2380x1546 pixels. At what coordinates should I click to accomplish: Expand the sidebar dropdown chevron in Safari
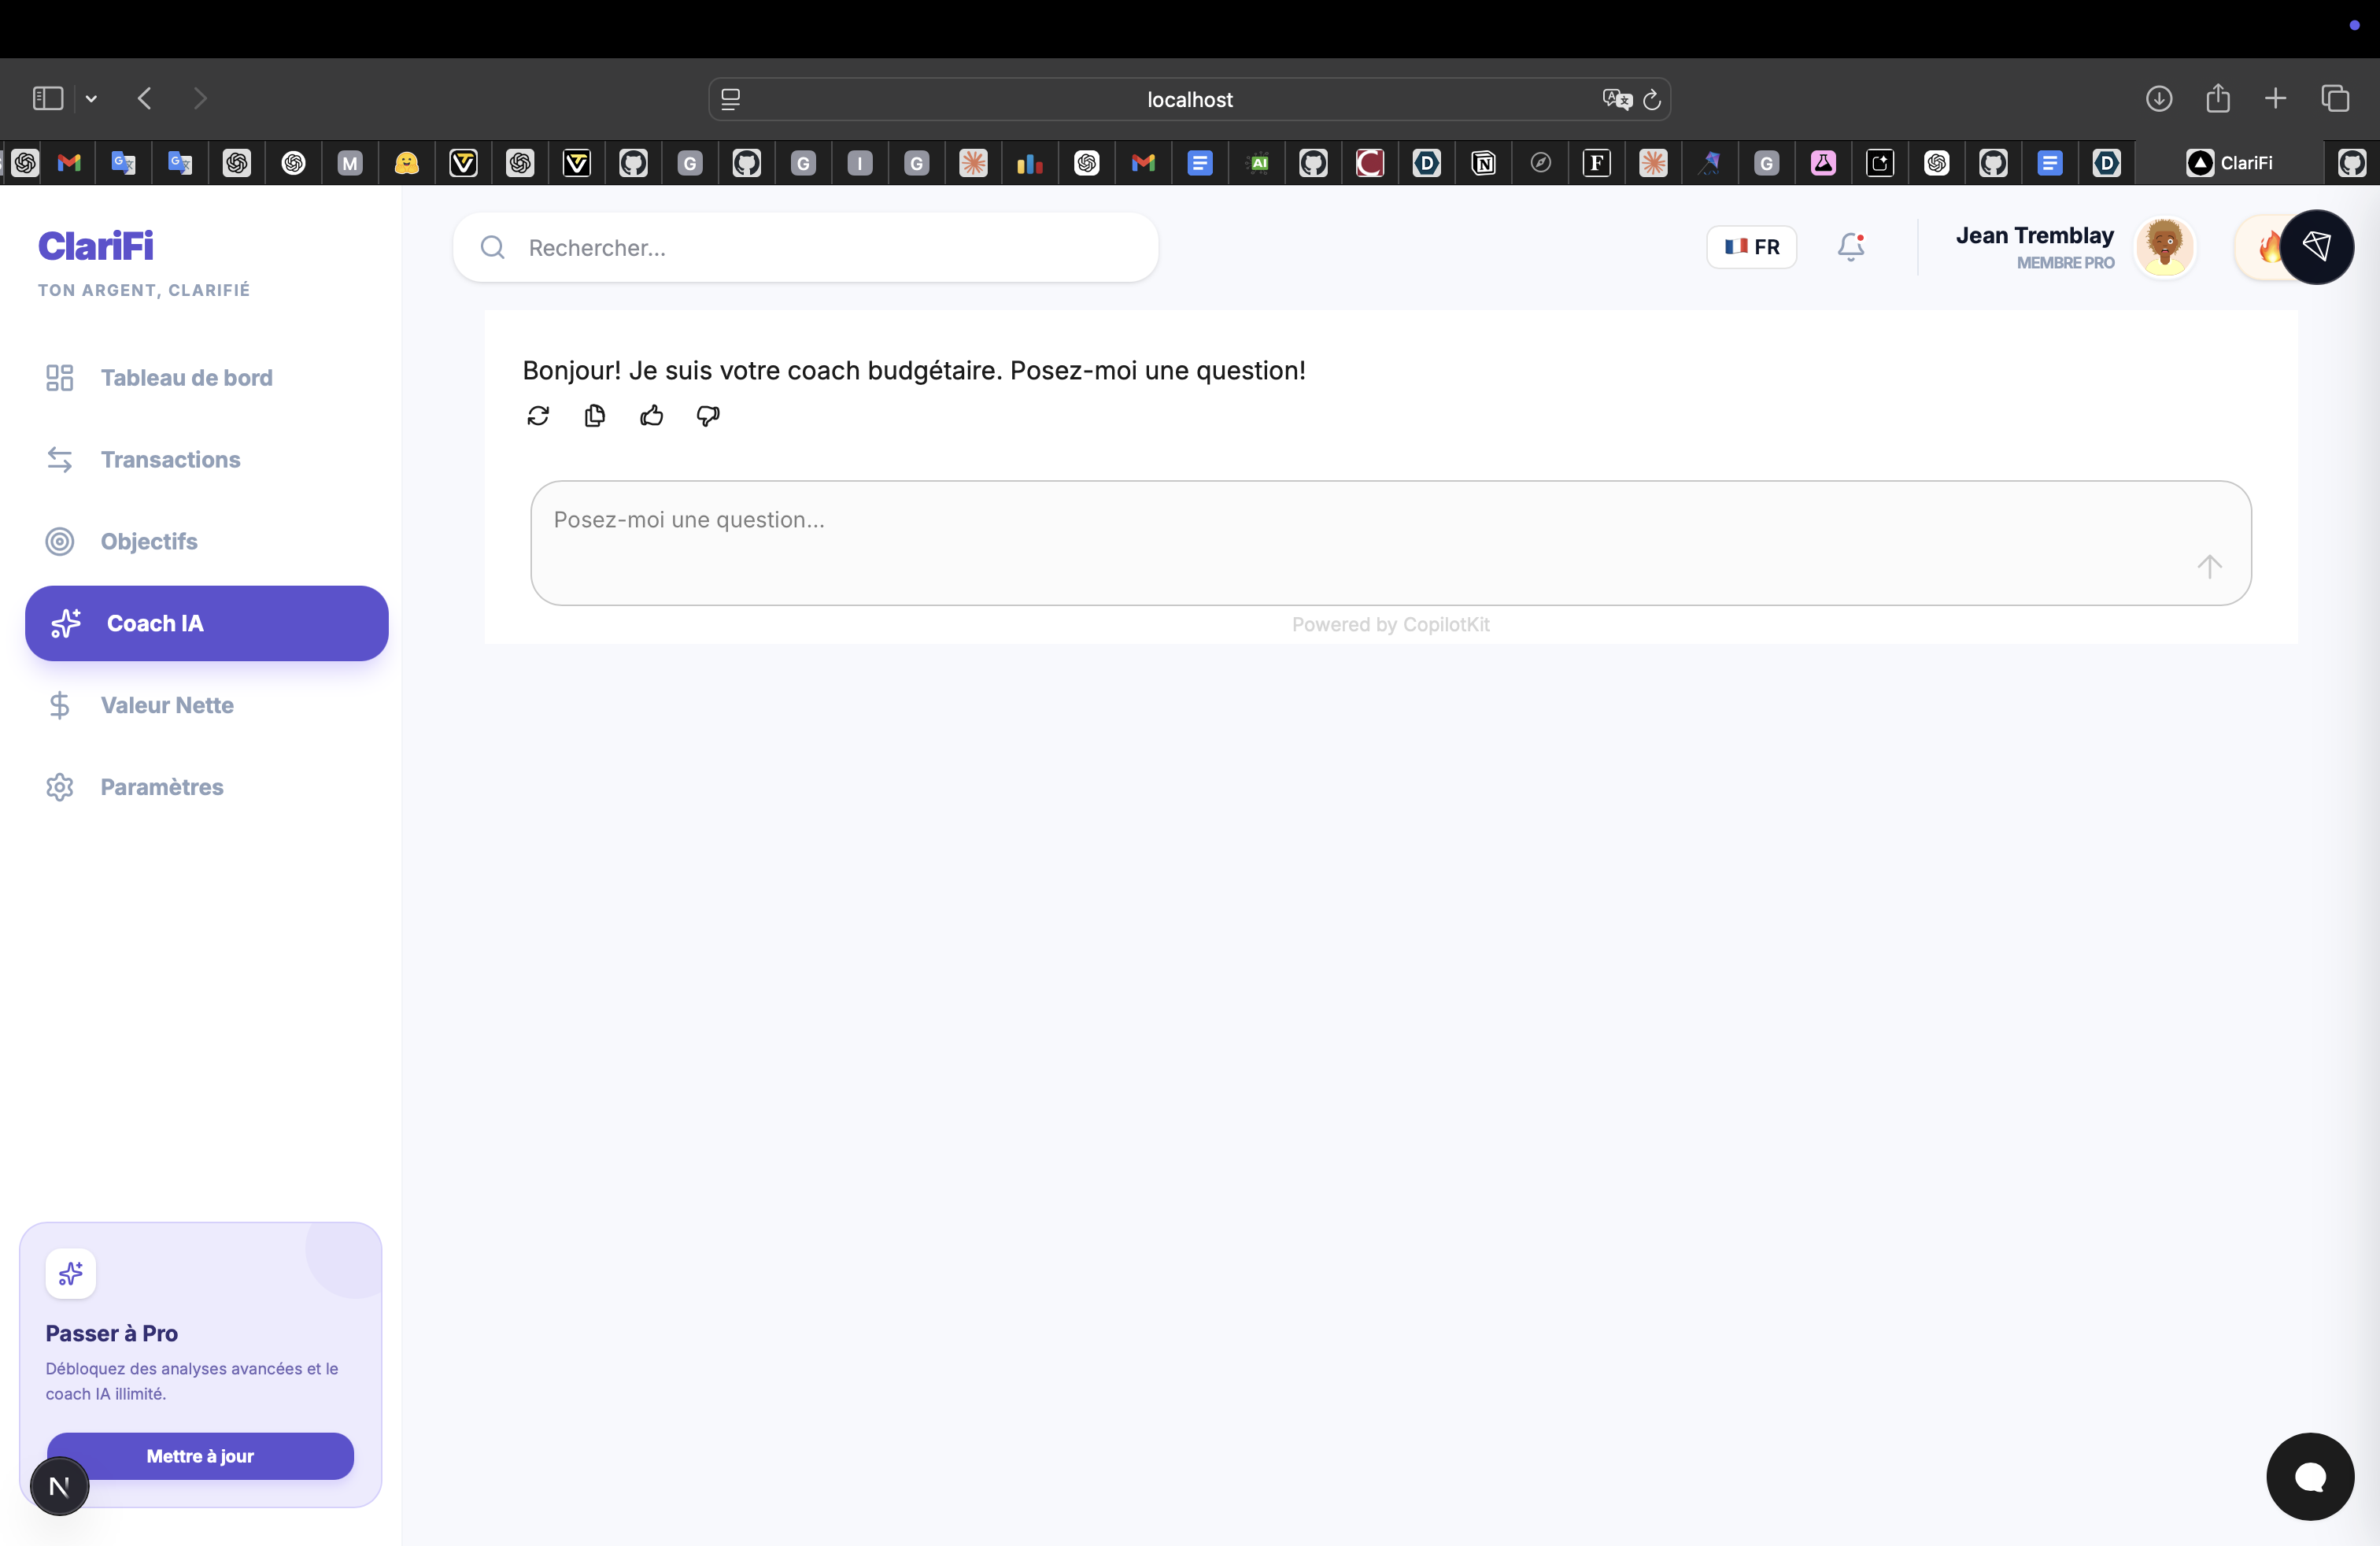tap(91, 98)
